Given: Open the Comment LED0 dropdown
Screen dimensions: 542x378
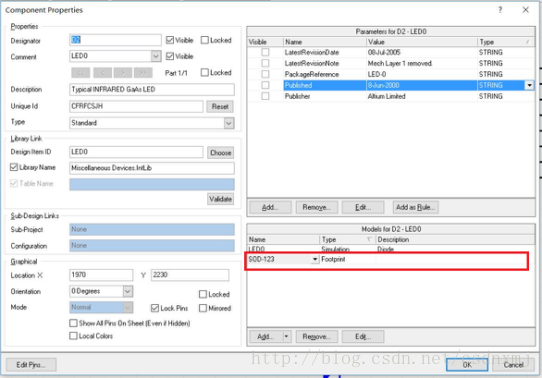Looking at the screenshot, I should coord(156,56).
